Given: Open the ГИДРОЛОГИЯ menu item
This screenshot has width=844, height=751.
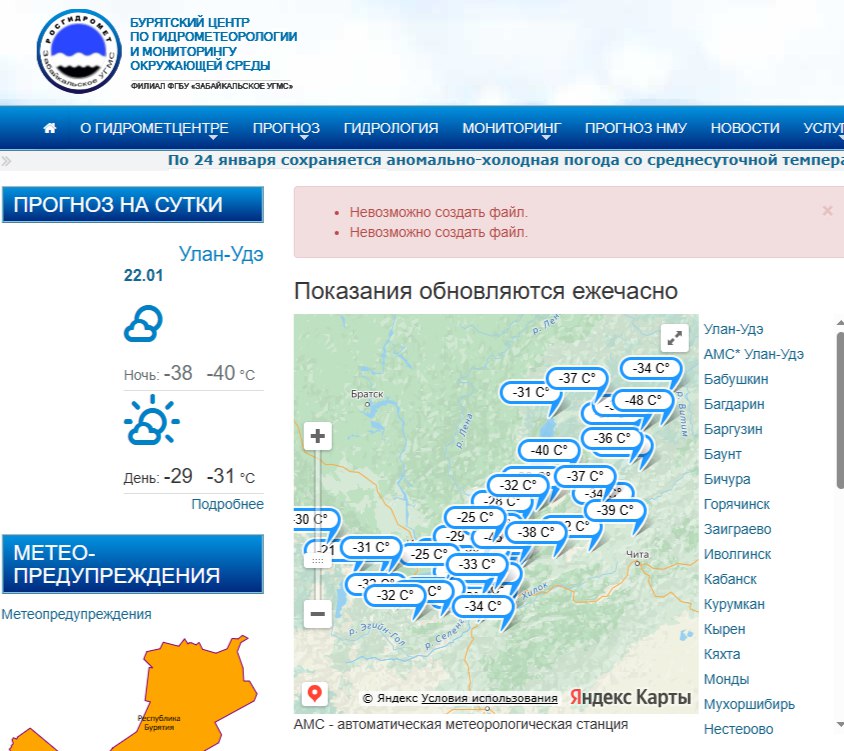Looking at the screenshot, I should 391,128.
